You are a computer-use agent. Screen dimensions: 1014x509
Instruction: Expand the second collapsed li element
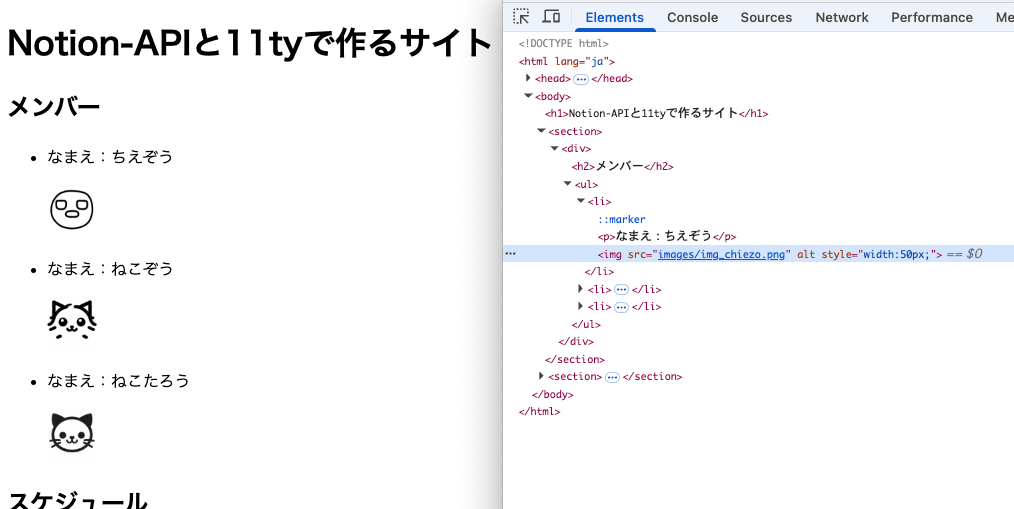pyautogui.click(x=580, y=289)
